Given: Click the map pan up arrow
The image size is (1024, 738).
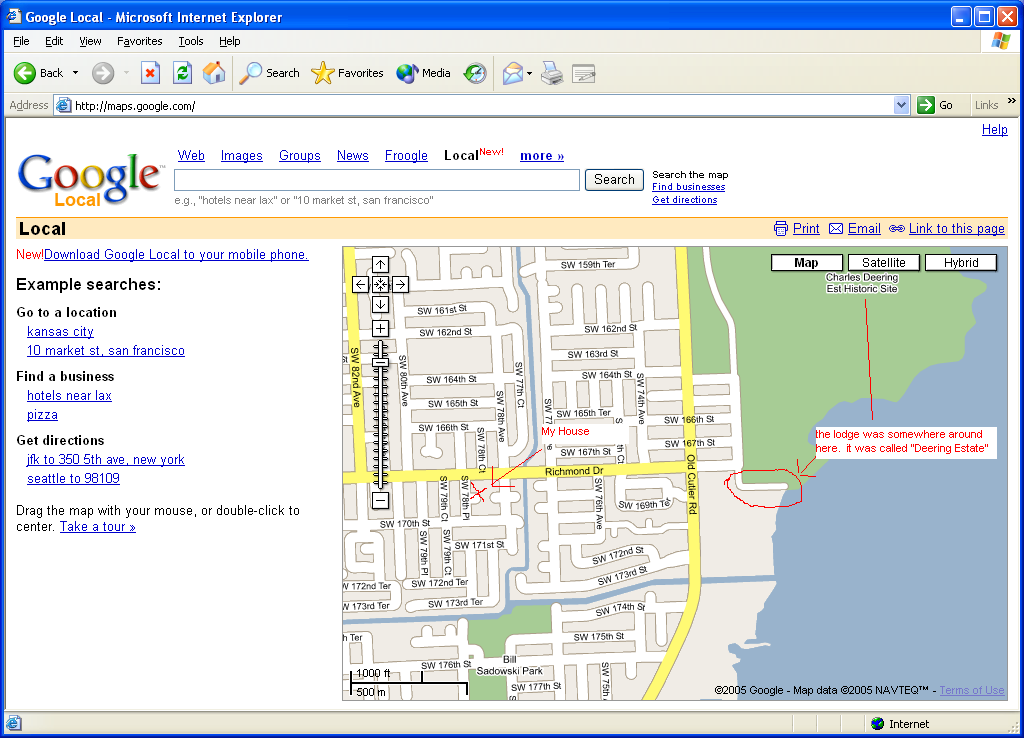Looking at the screenshot, I should point(380,265).
